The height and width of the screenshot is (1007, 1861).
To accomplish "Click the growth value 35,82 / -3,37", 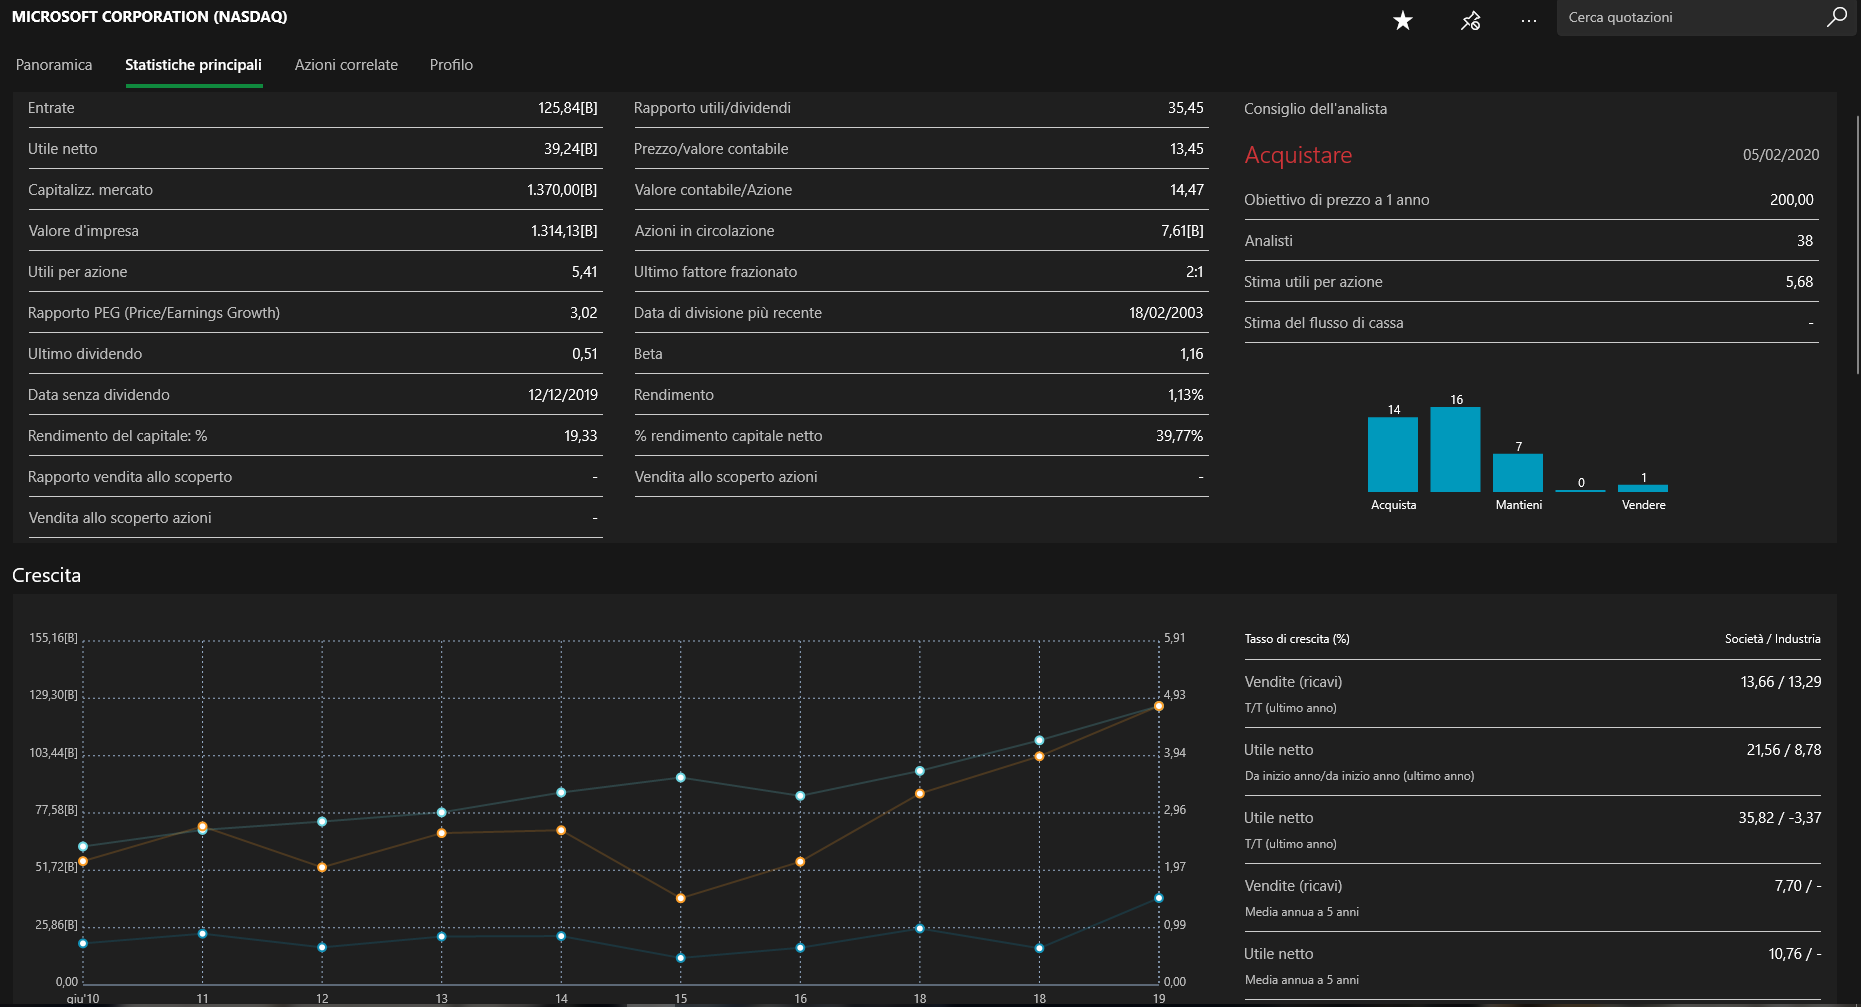I will coord(1780,818).
